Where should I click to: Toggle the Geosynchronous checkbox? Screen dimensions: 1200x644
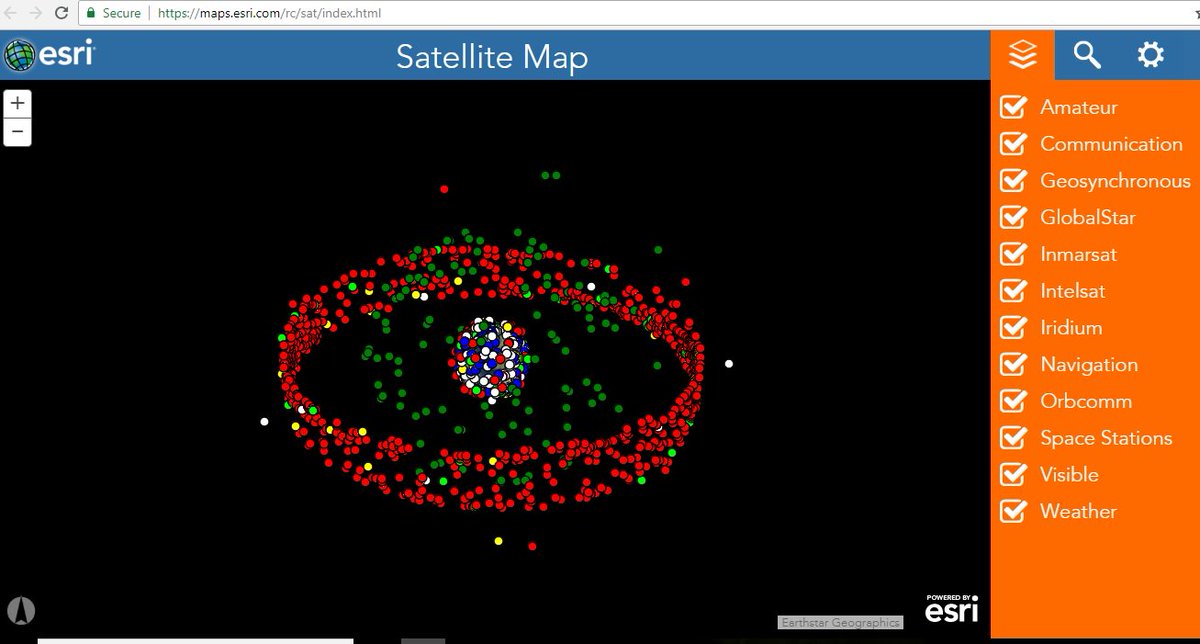(x=1013, y=181)
